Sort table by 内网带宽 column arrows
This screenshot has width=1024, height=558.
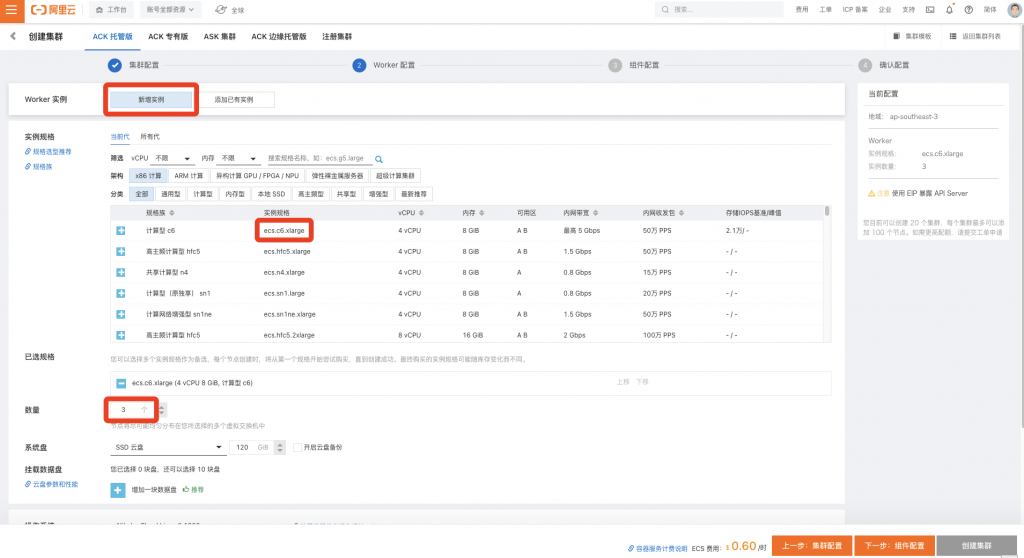[x=596, y=213]
